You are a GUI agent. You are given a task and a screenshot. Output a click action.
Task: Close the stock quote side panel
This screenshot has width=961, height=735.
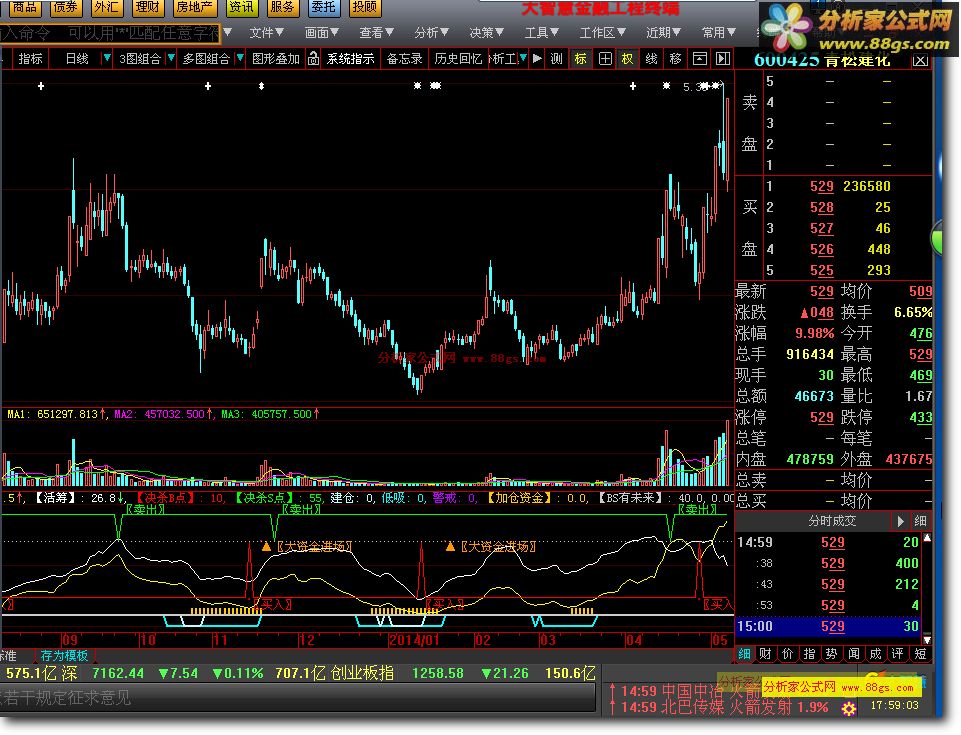[x=920, y=60]
